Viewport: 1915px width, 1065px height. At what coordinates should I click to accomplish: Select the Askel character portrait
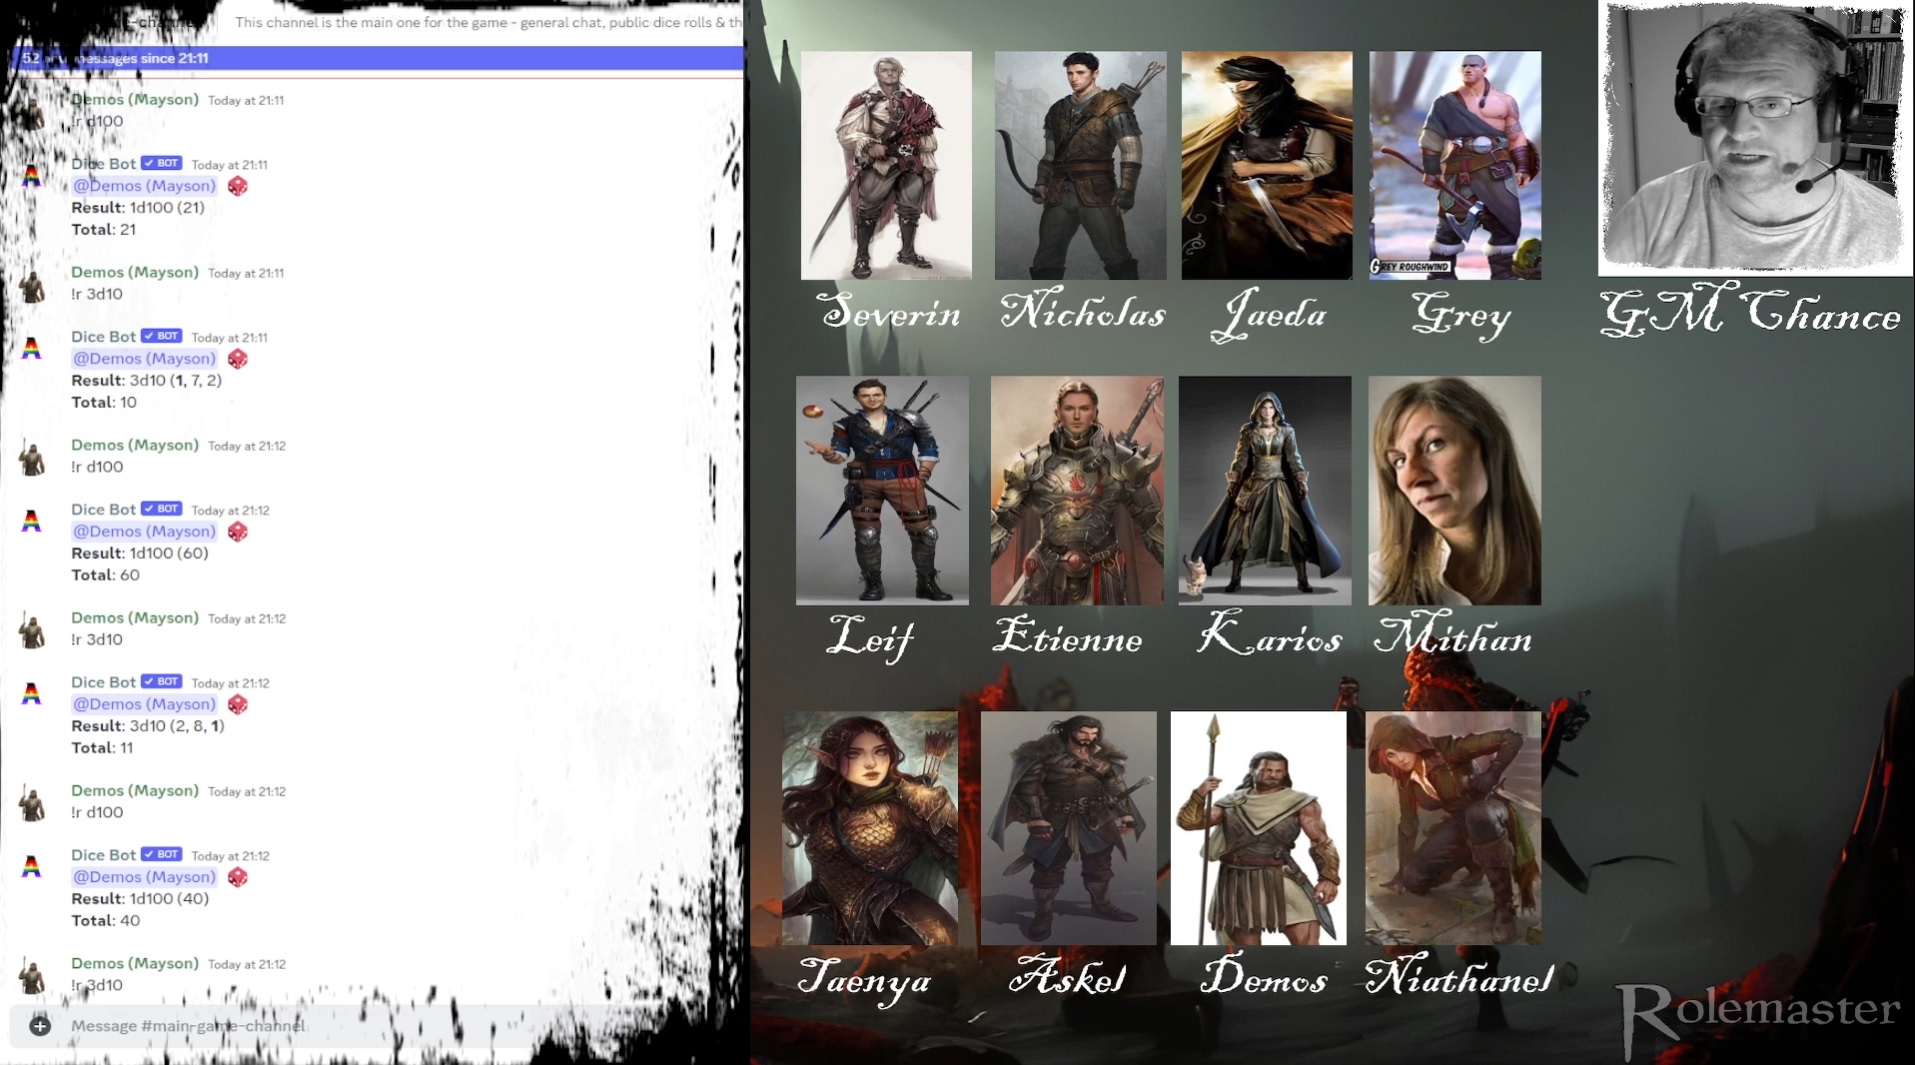1068,828
